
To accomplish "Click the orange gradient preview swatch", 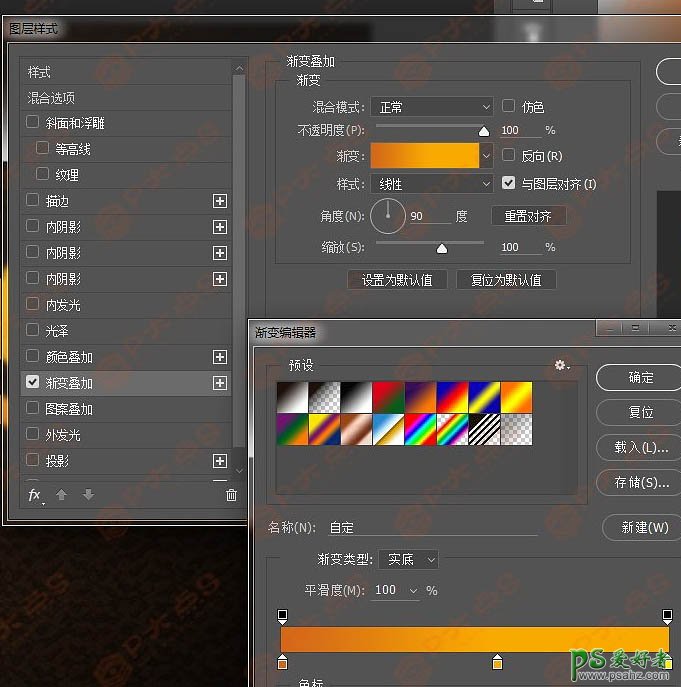I will coord(425,156).
